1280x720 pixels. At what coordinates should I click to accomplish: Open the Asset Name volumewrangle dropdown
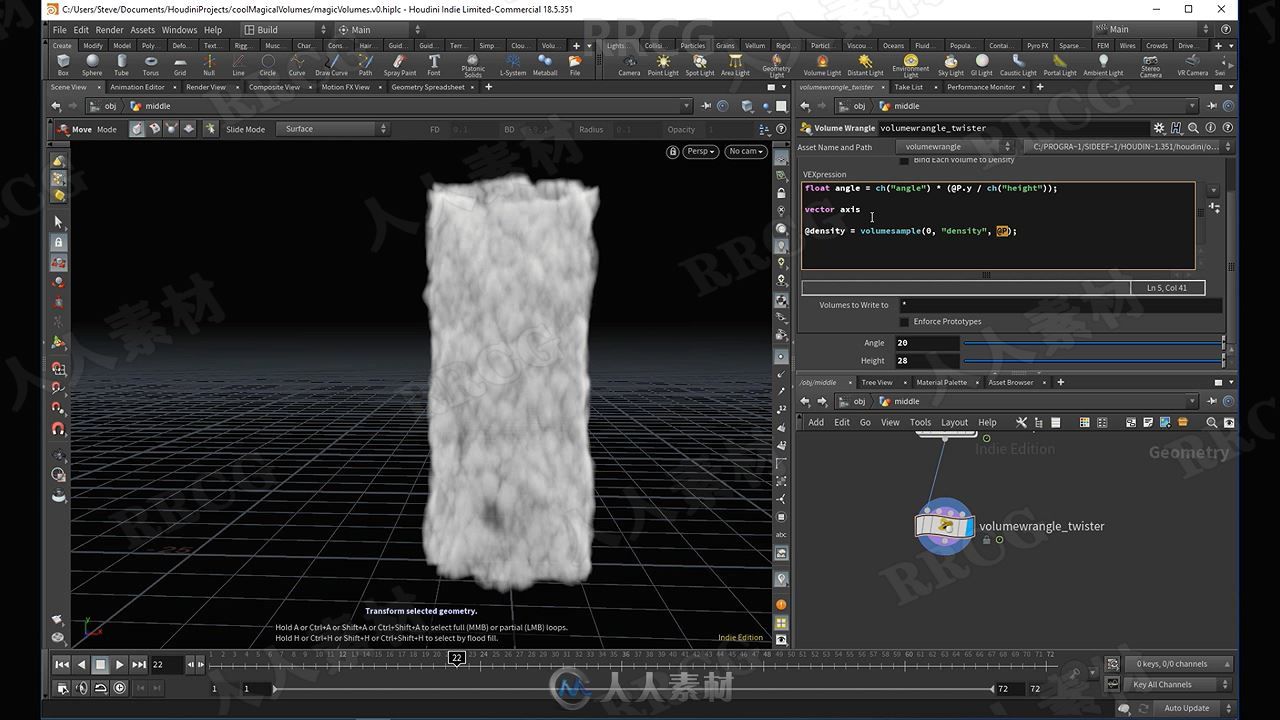tap(955, 147)
